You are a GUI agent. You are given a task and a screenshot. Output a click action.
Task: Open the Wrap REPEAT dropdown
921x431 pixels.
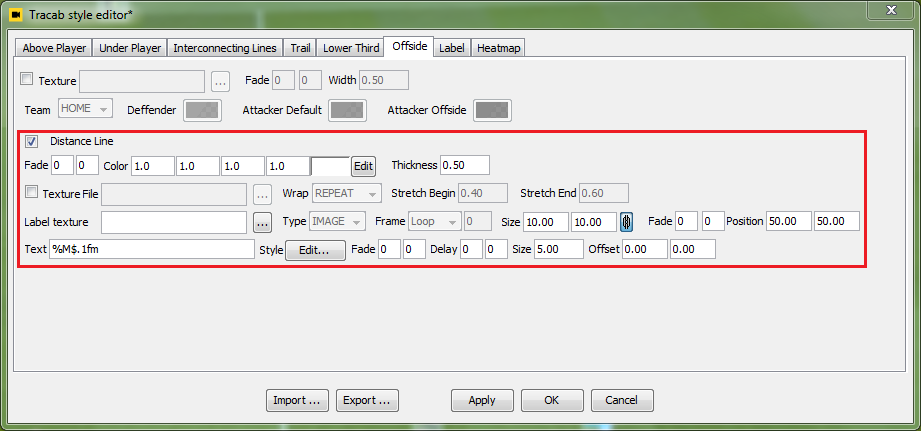346,193
